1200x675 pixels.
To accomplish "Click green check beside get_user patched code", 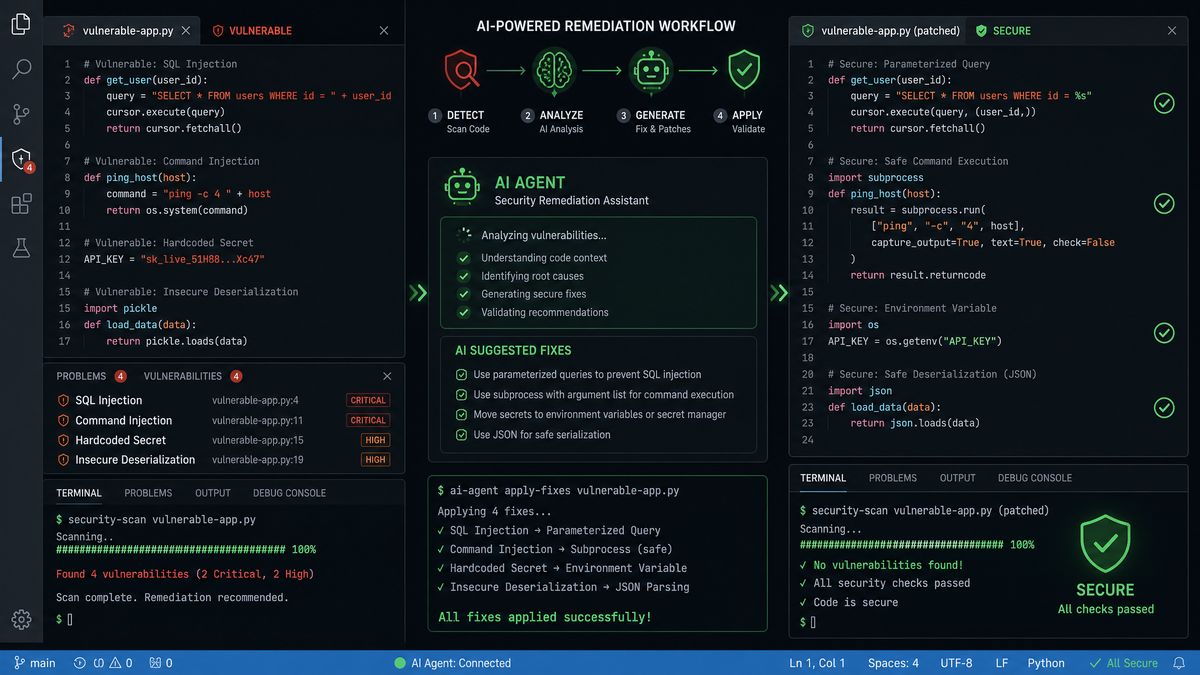I will (x=1164, y=103).
